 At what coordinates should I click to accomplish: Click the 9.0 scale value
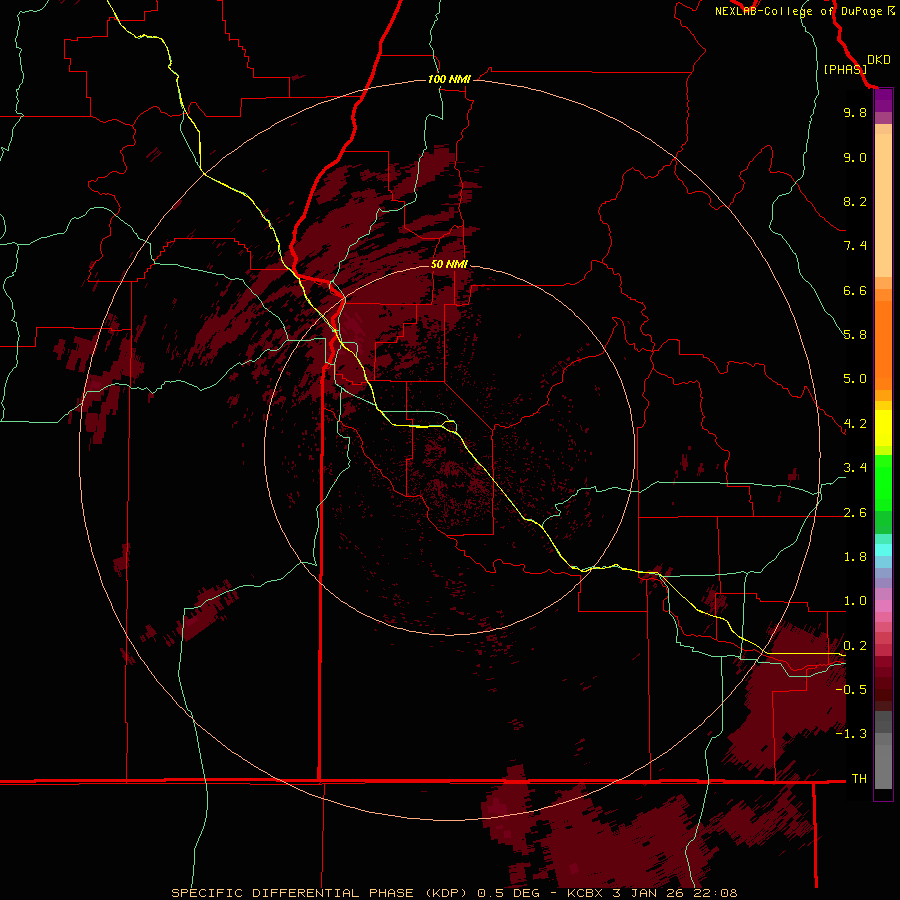(x=855, y=157)
